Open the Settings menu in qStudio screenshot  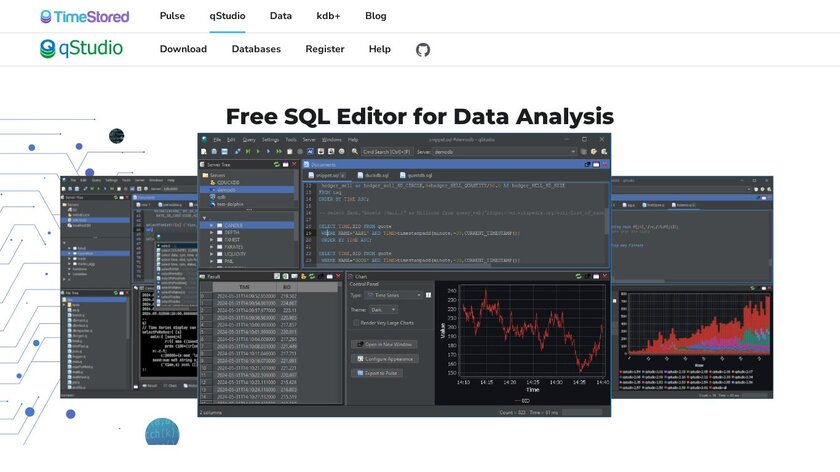click(x=271, y=139)
